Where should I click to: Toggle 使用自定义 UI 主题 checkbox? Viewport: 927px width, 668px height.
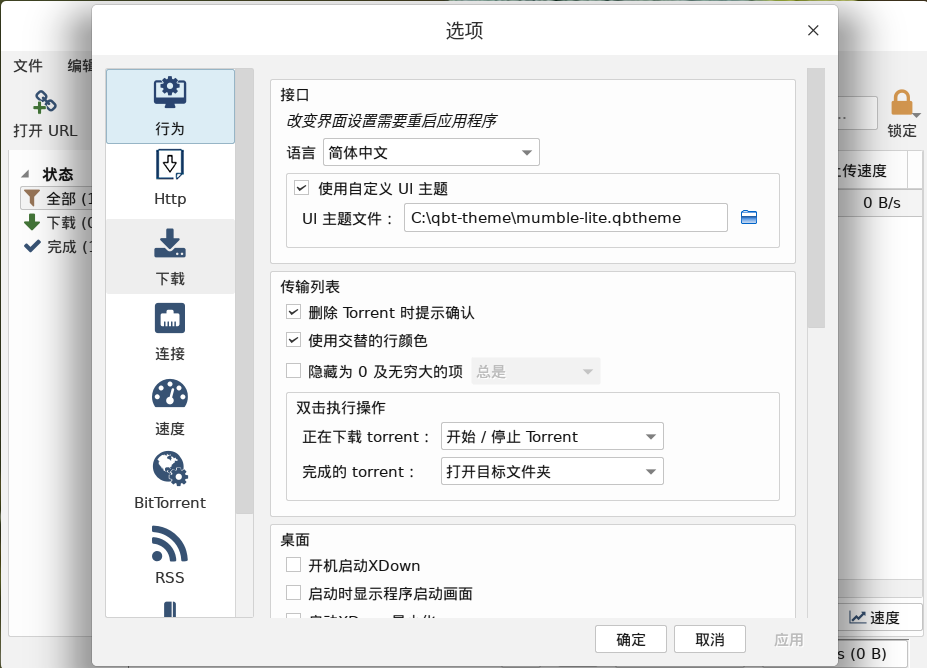302,188
